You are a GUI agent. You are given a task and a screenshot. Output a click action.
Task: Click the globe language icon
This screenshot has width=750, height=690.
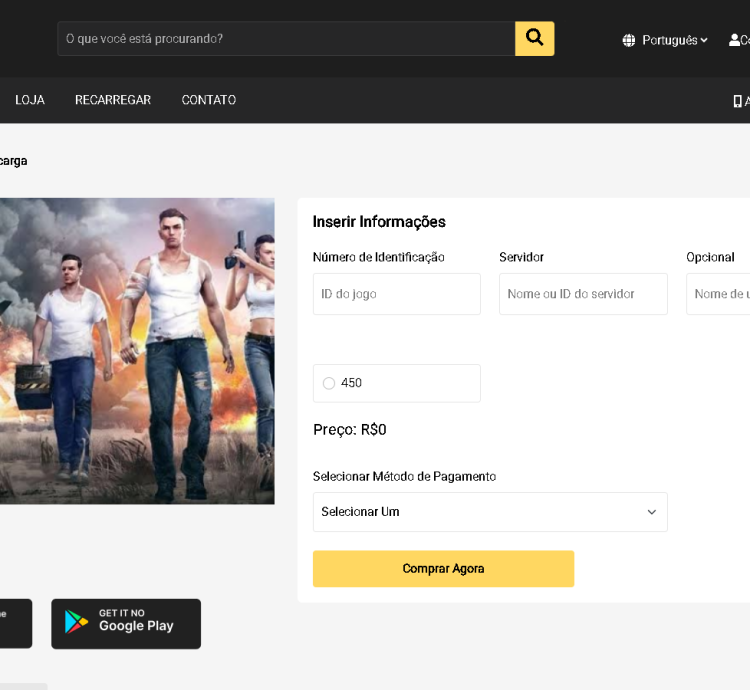629,40
